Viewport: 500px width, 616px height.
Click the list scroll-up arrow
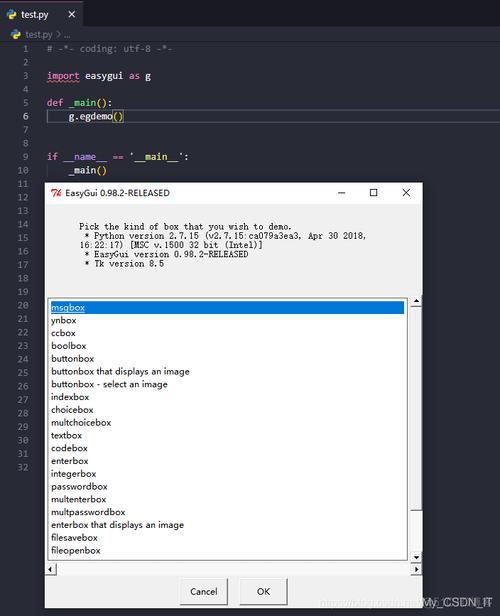pyautogui.click(x=416, y=301)
